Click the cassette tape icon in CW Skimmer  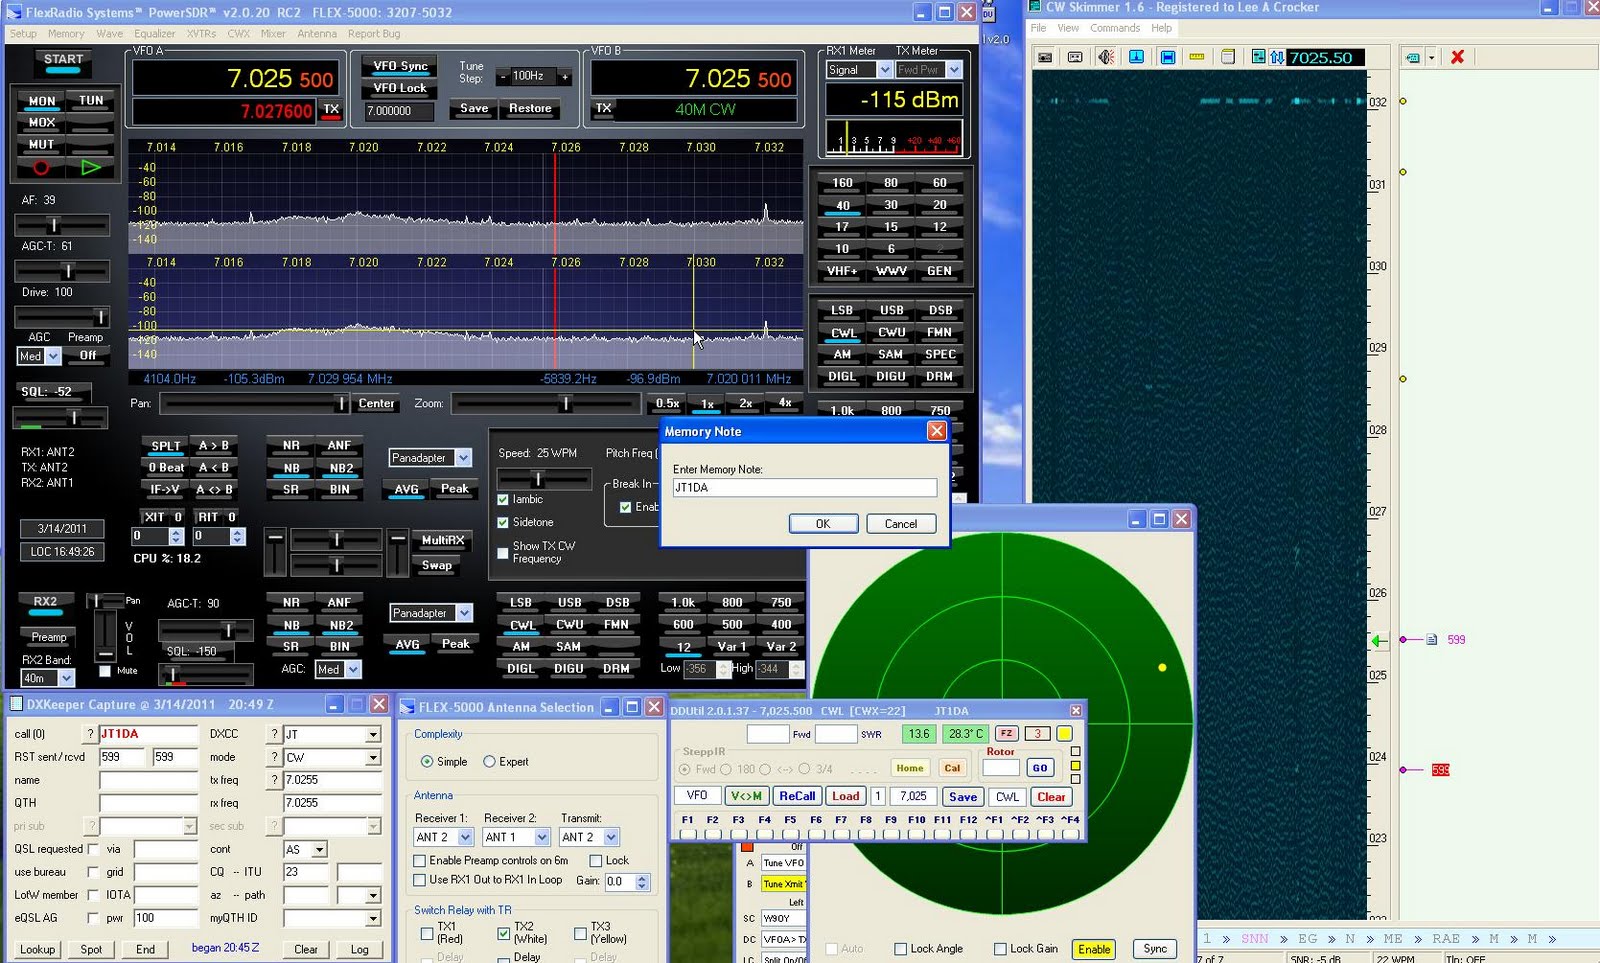click(x=1075, y=57)
